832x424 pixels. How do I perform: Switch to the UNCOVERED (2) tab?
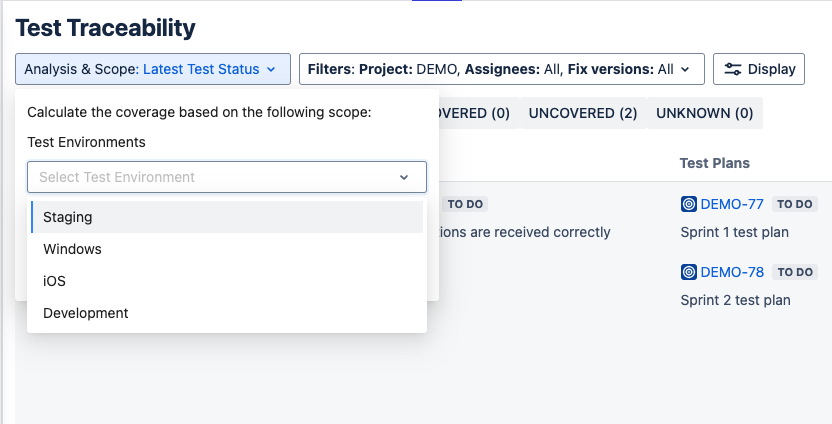(583, 113)
